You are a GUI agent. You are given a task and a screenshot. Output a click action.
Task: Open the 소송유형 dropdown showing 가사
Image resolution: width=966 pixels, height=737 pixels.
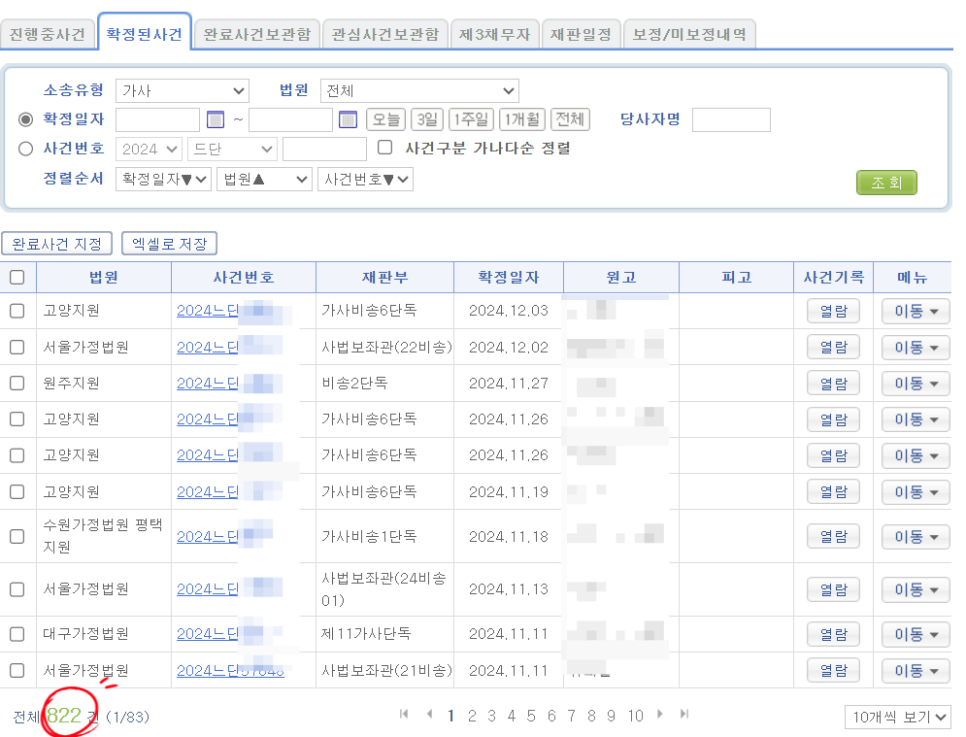tap(182, 91)
